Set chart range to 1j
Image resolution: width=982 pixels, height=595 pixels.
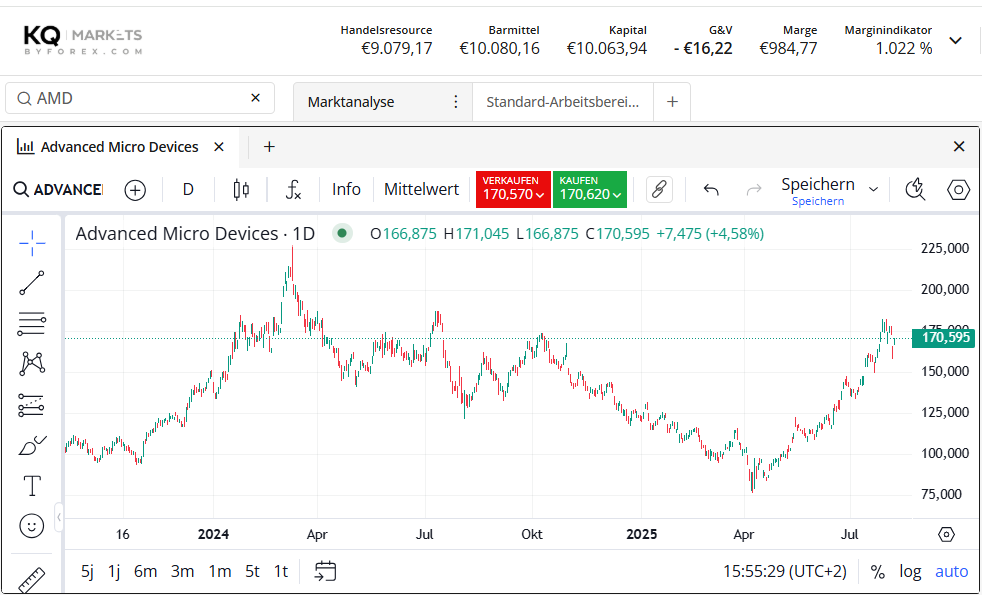(x=114, y=572)
